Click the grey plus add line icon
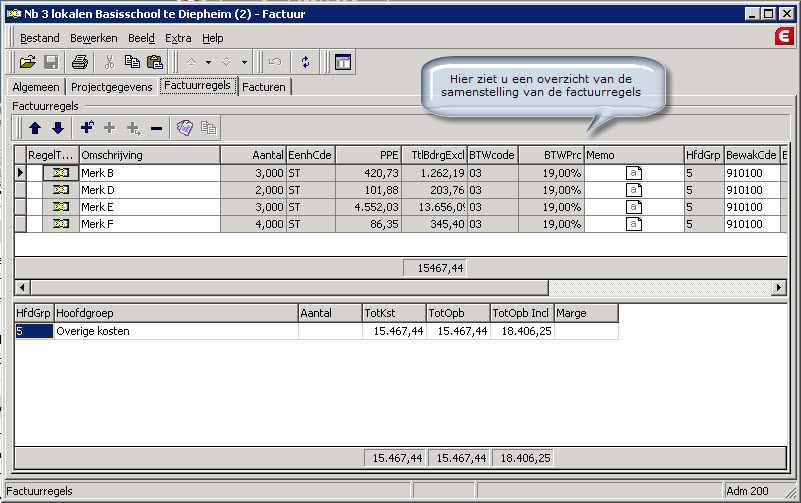 109,128
